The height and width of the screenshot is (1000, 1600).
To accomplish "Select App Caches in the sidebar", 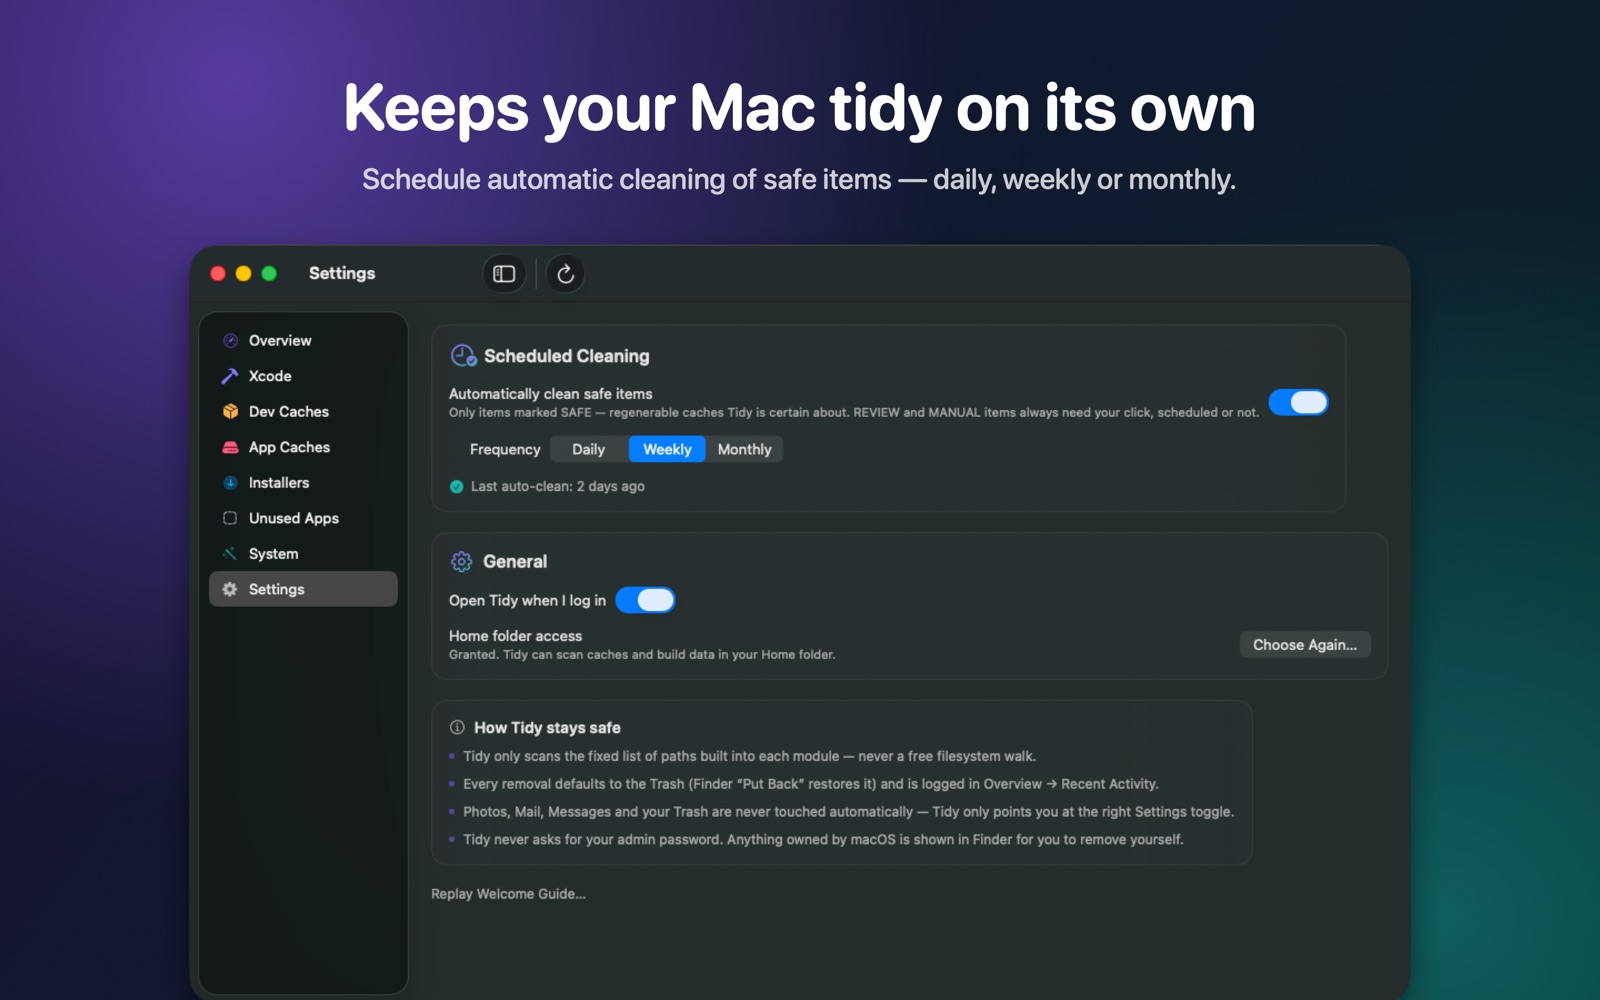I will click(303, 447).
